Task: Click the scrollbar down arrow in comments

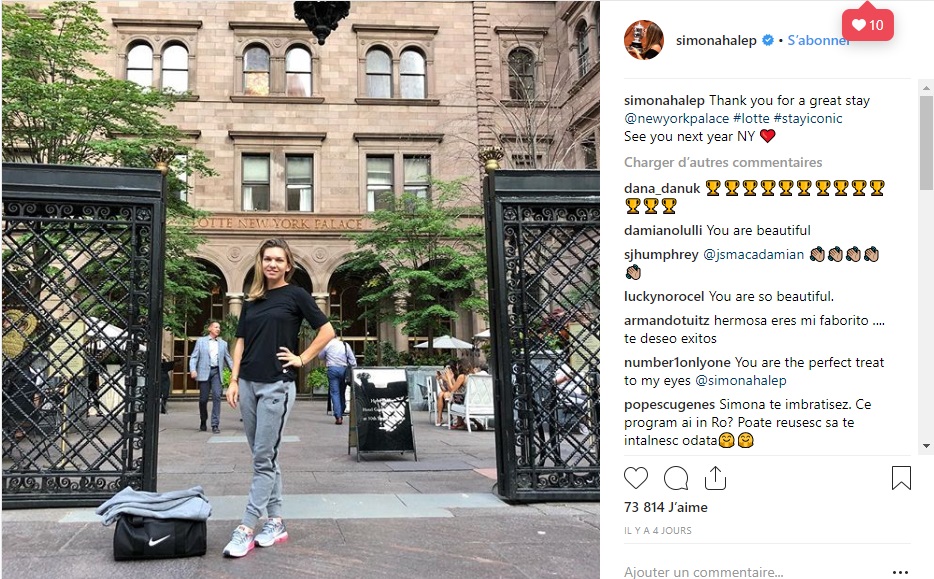Action: point(926,446)
